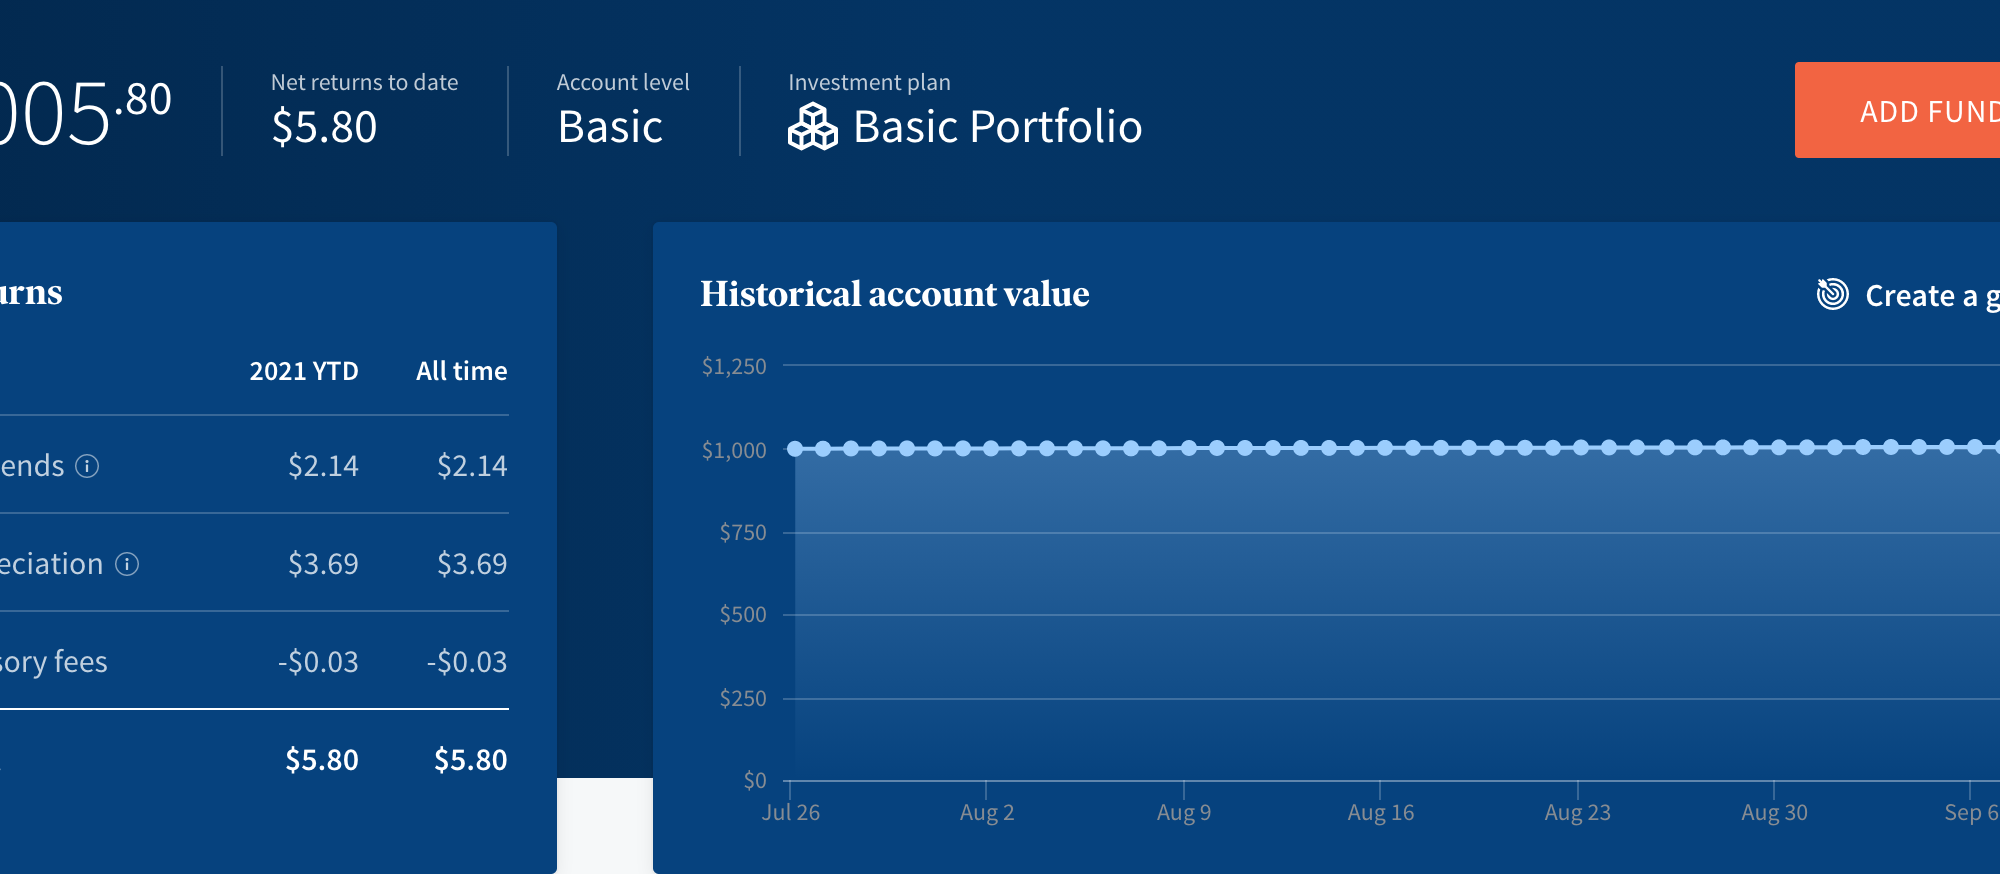Viewport: 2000px width, 874px height.
Task: Click the first chart data point at Jul 26
Action: 795,449
